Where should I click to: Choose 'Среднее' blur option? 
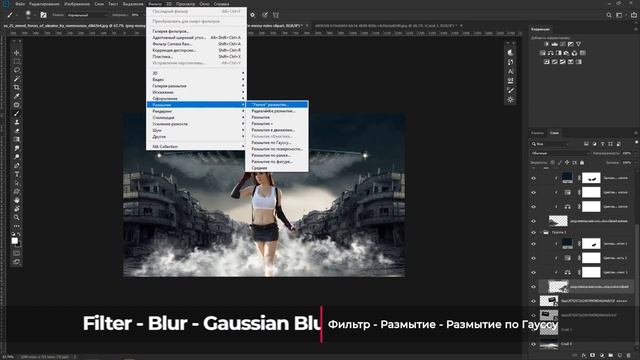[x=277, y=168]
